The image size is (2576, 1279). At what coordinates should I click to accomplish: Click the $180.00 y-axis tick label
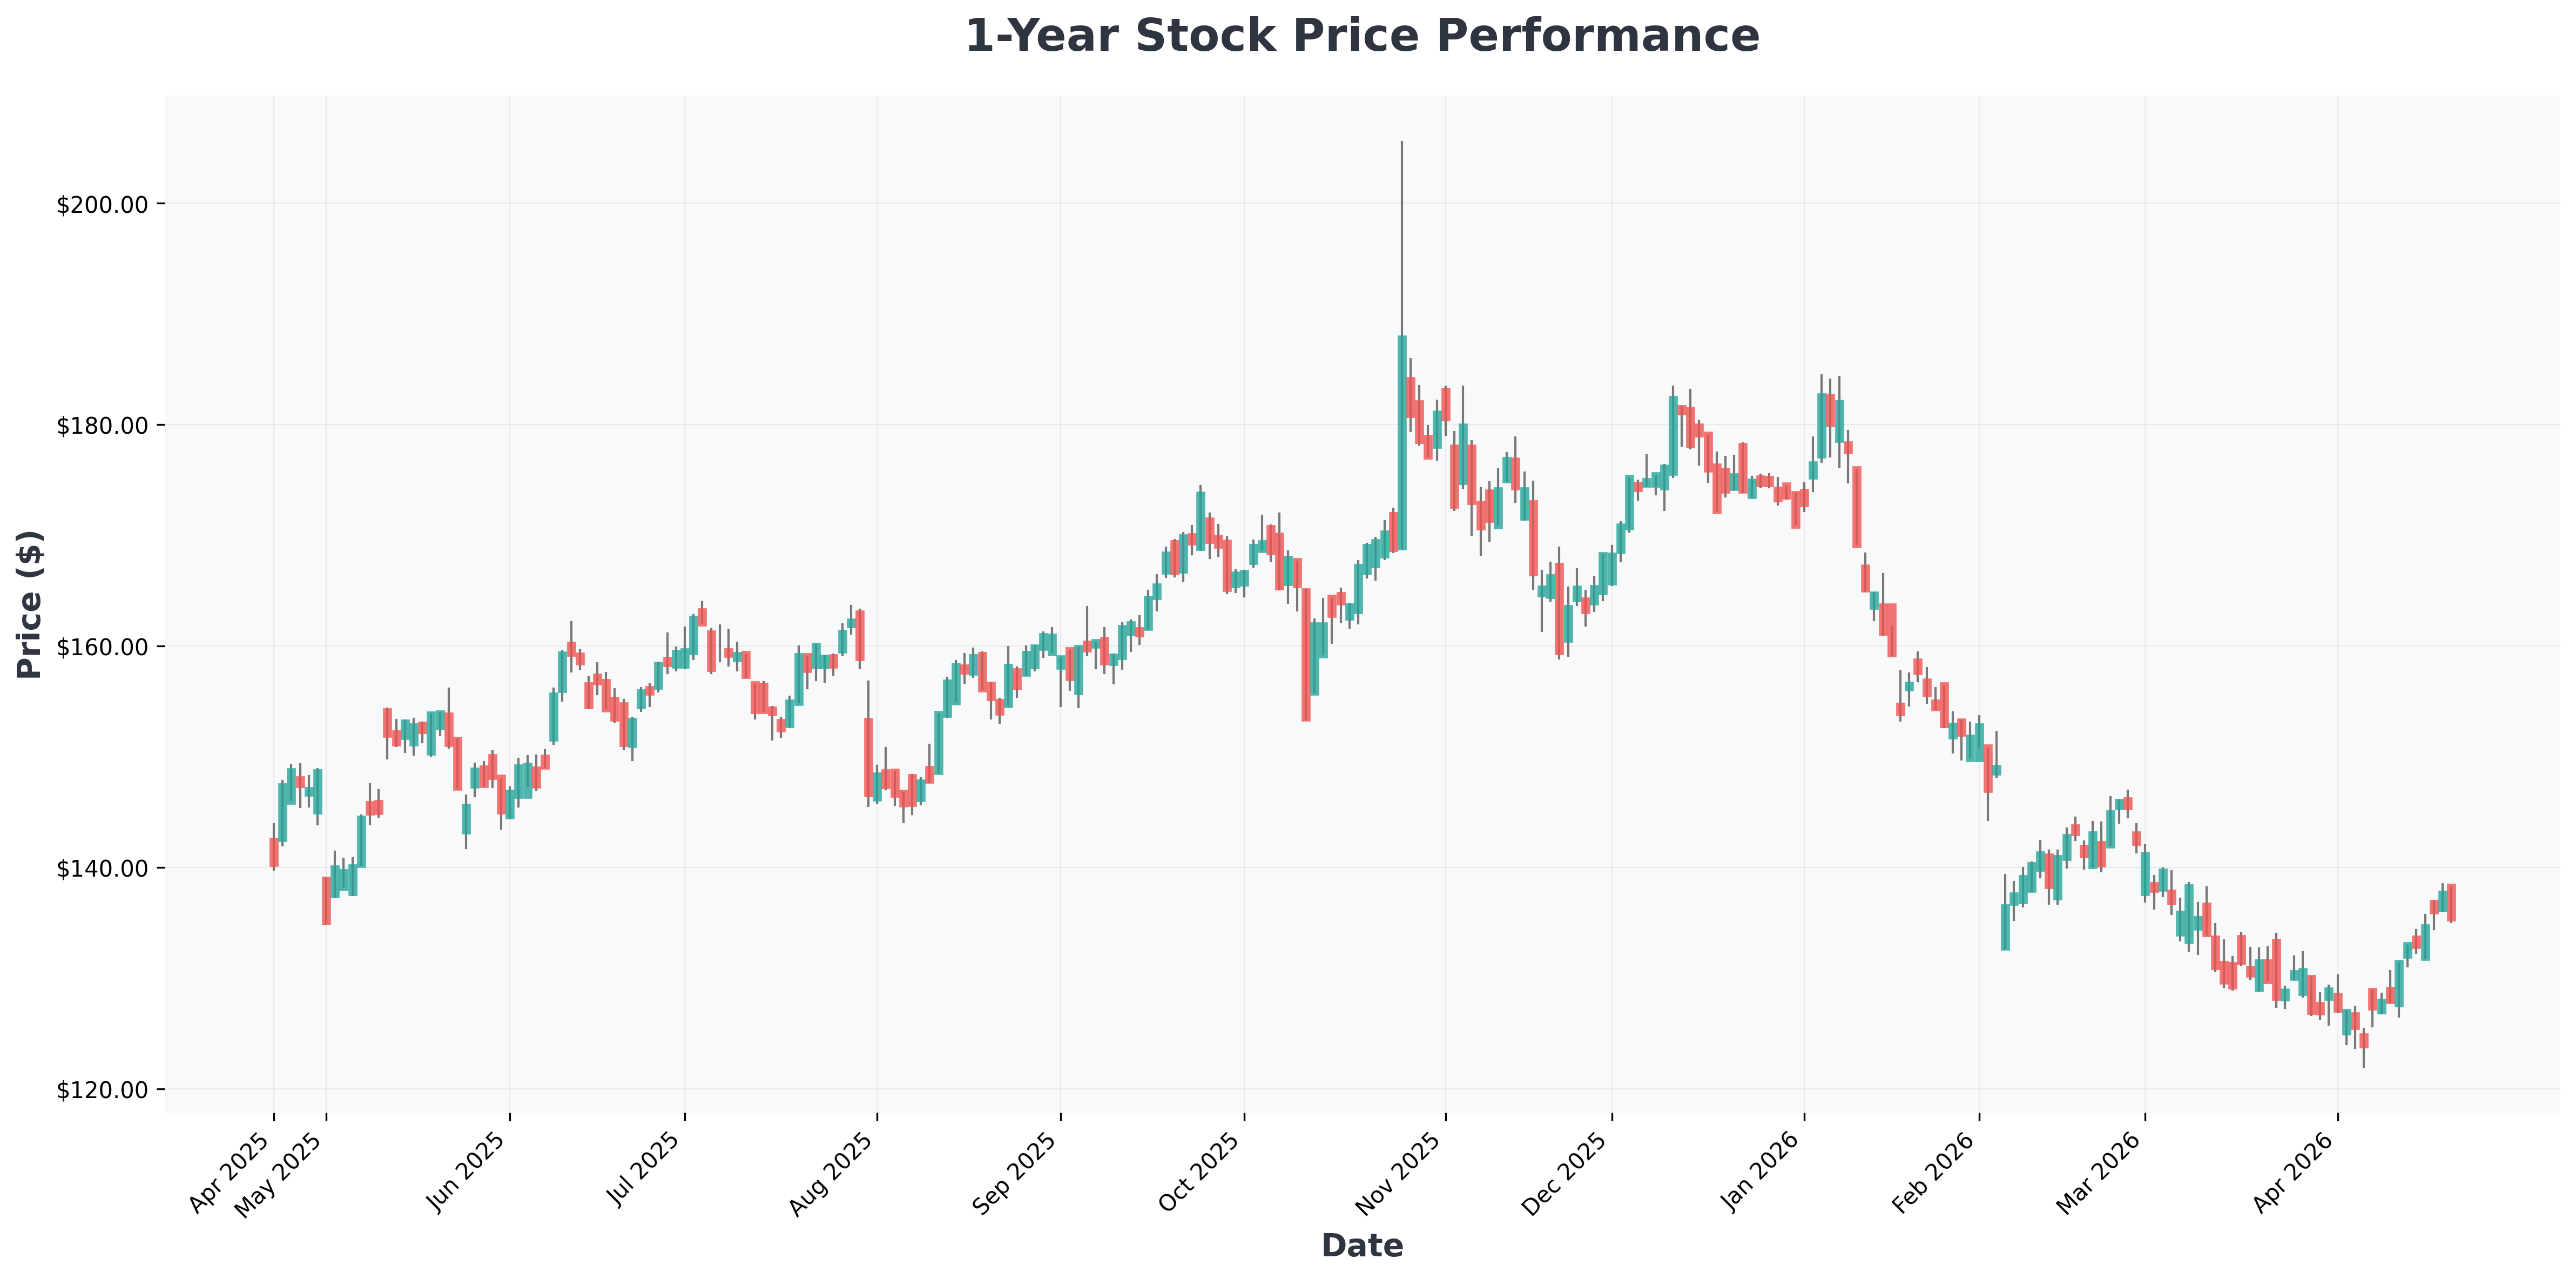point(103,425)
